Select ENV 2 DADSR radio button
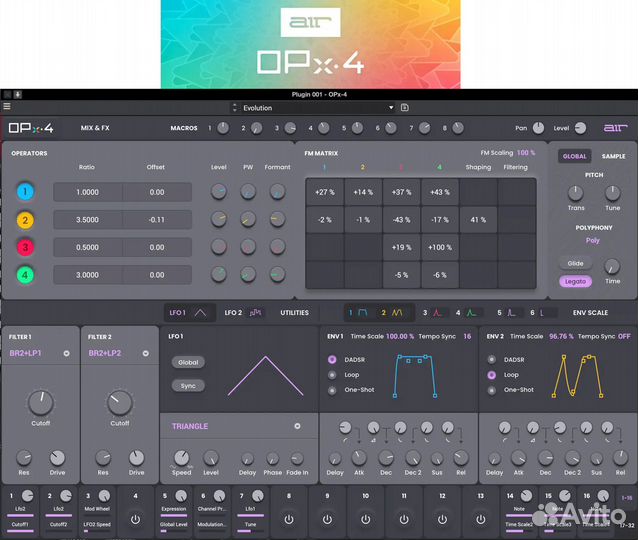 coord(492,359)
